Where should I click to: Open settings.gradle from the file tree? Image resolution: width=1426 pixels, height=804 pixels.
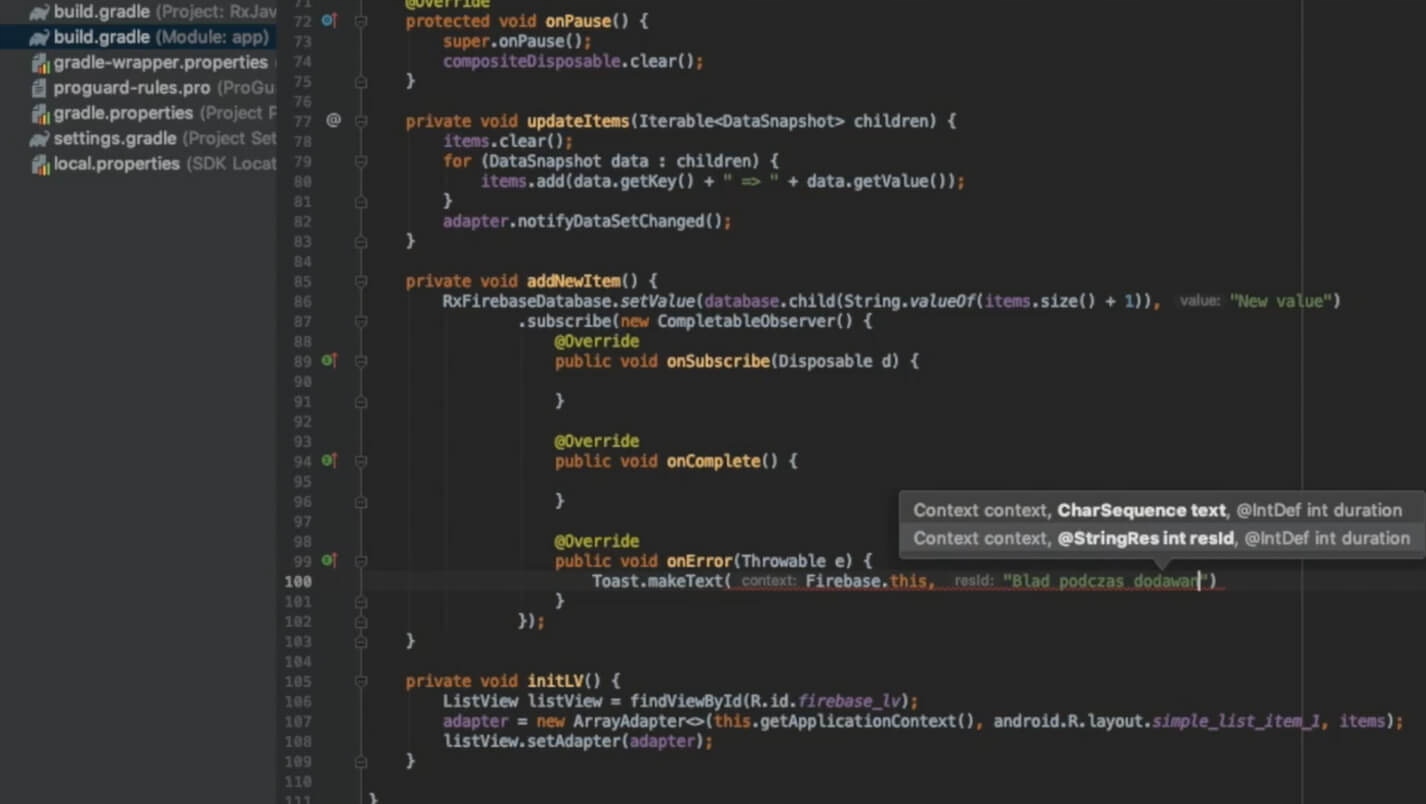[x=165, y=139]
